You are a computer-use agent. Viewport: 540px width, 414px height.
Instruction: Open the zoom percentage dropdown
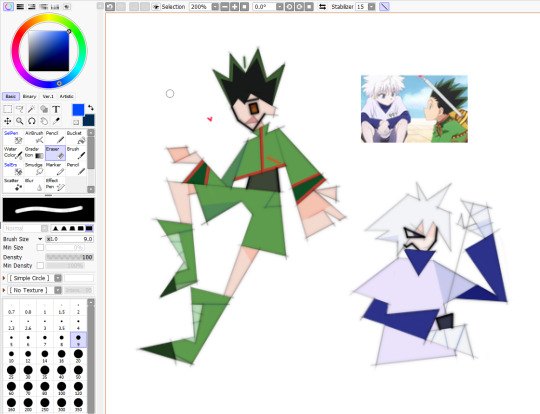click(x=215, y=7)
